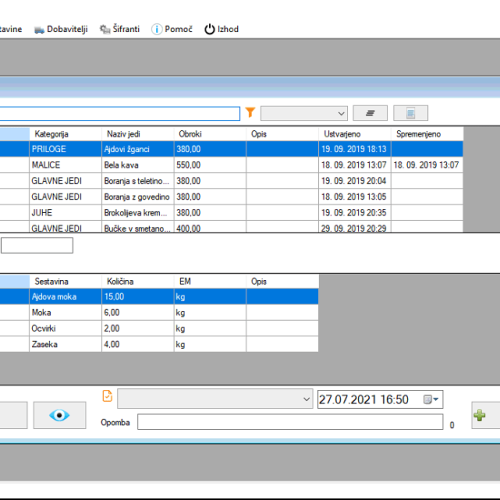
Task: Open the Pomoč help menu
Action: click(172, 29)
